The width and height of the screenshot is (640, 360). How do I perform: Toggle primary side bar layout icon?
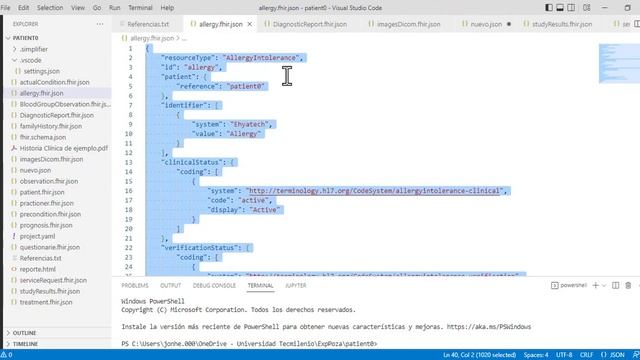[x=549, y=8]
